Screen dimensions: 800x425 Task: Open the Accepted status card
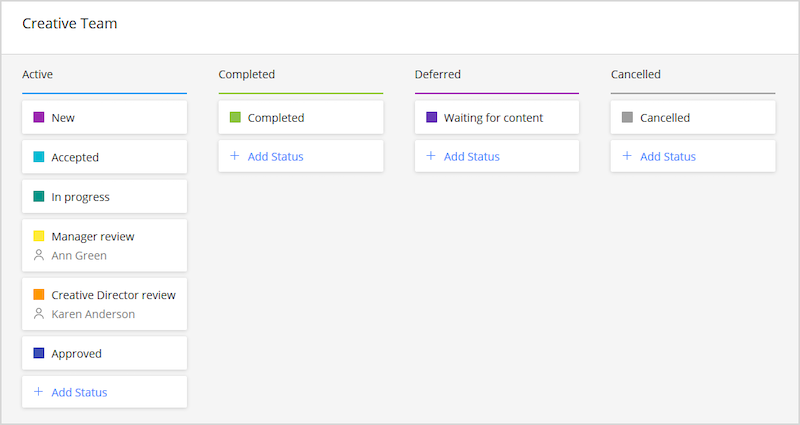pos(105,157)
